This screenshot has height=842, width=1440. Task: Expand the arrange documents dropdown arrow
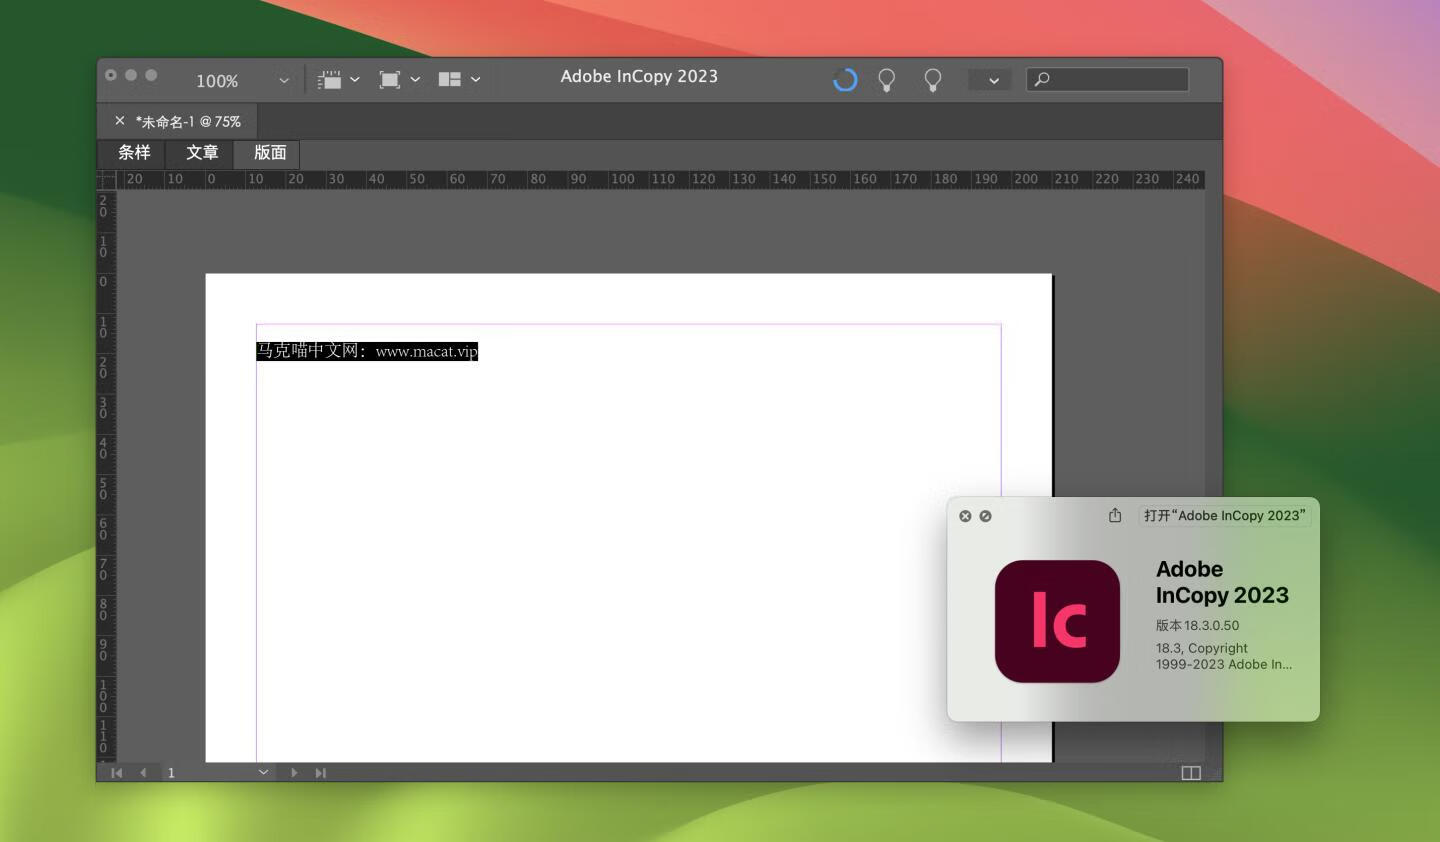tap(475, 80)
